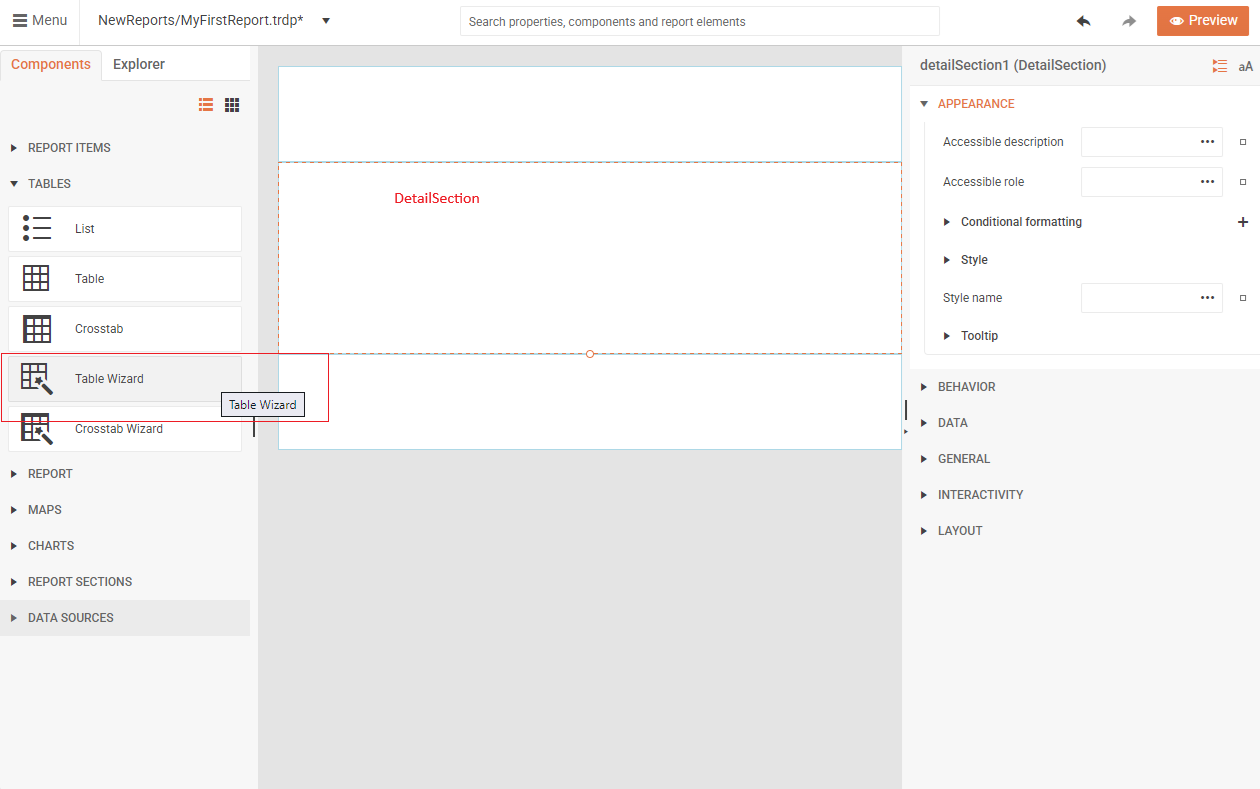This screenshot has height=789, width=1260.
Task: Select the Crosstab component icon
Action: pos(37,329)
